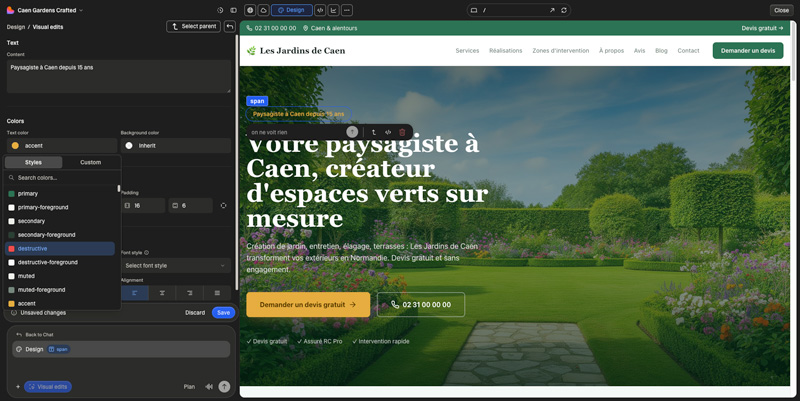
Task: Click the padding individual sides icon
Action: point(223,206)
